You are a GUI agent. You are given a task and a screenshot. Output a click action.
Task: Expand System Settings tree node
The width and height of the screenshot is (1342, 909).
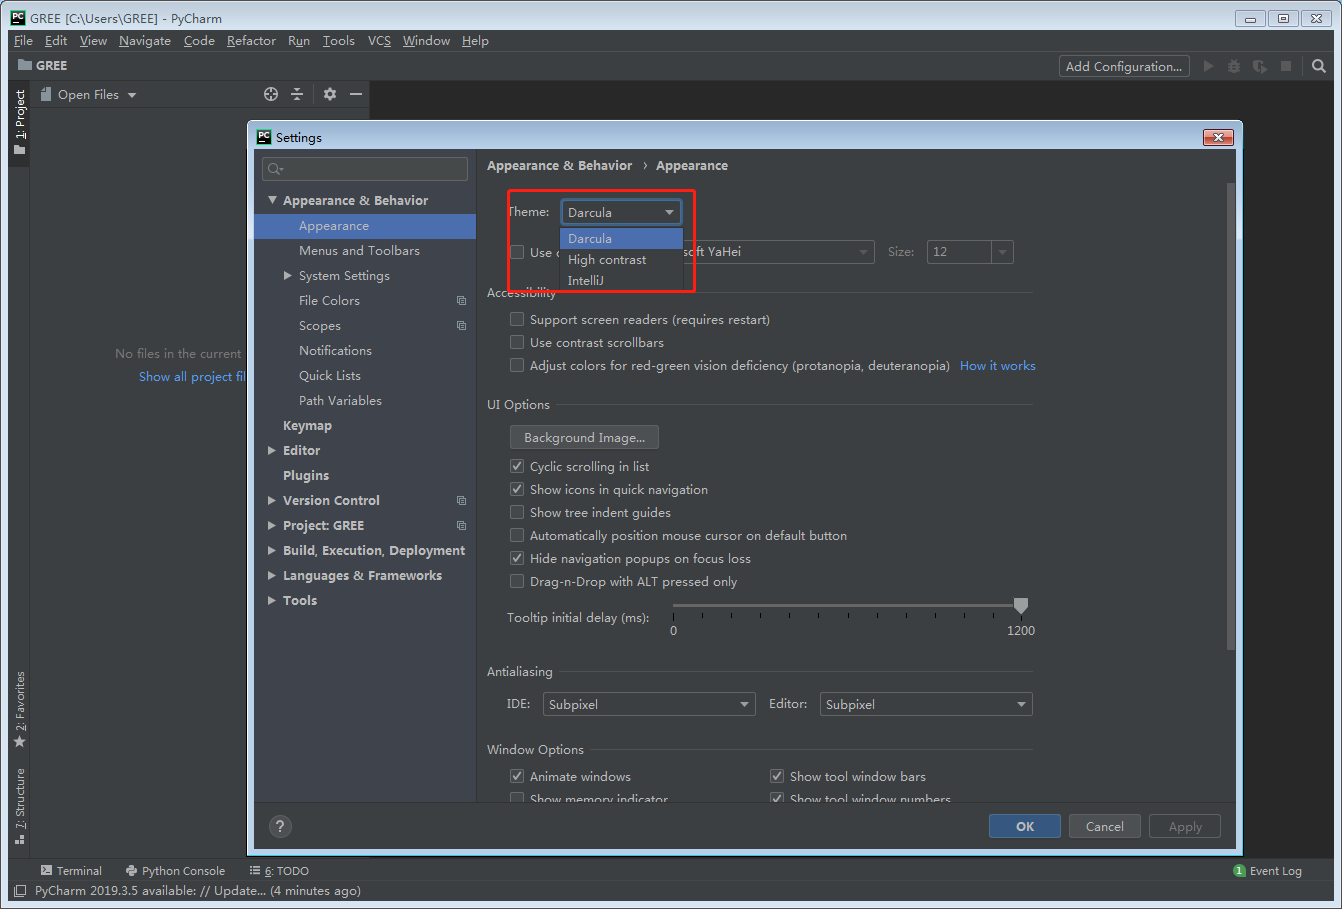(288, 275)
